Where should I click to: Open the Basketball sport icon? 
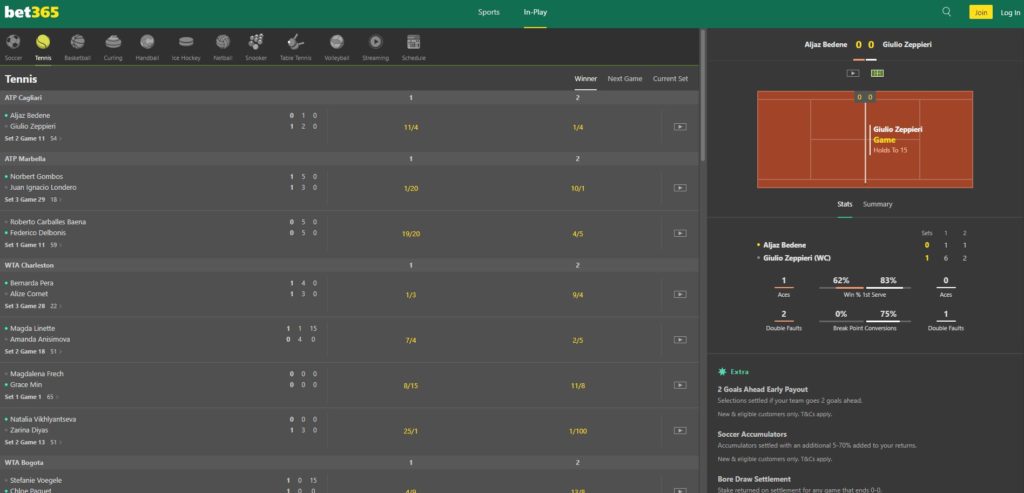tap(78, 42)
